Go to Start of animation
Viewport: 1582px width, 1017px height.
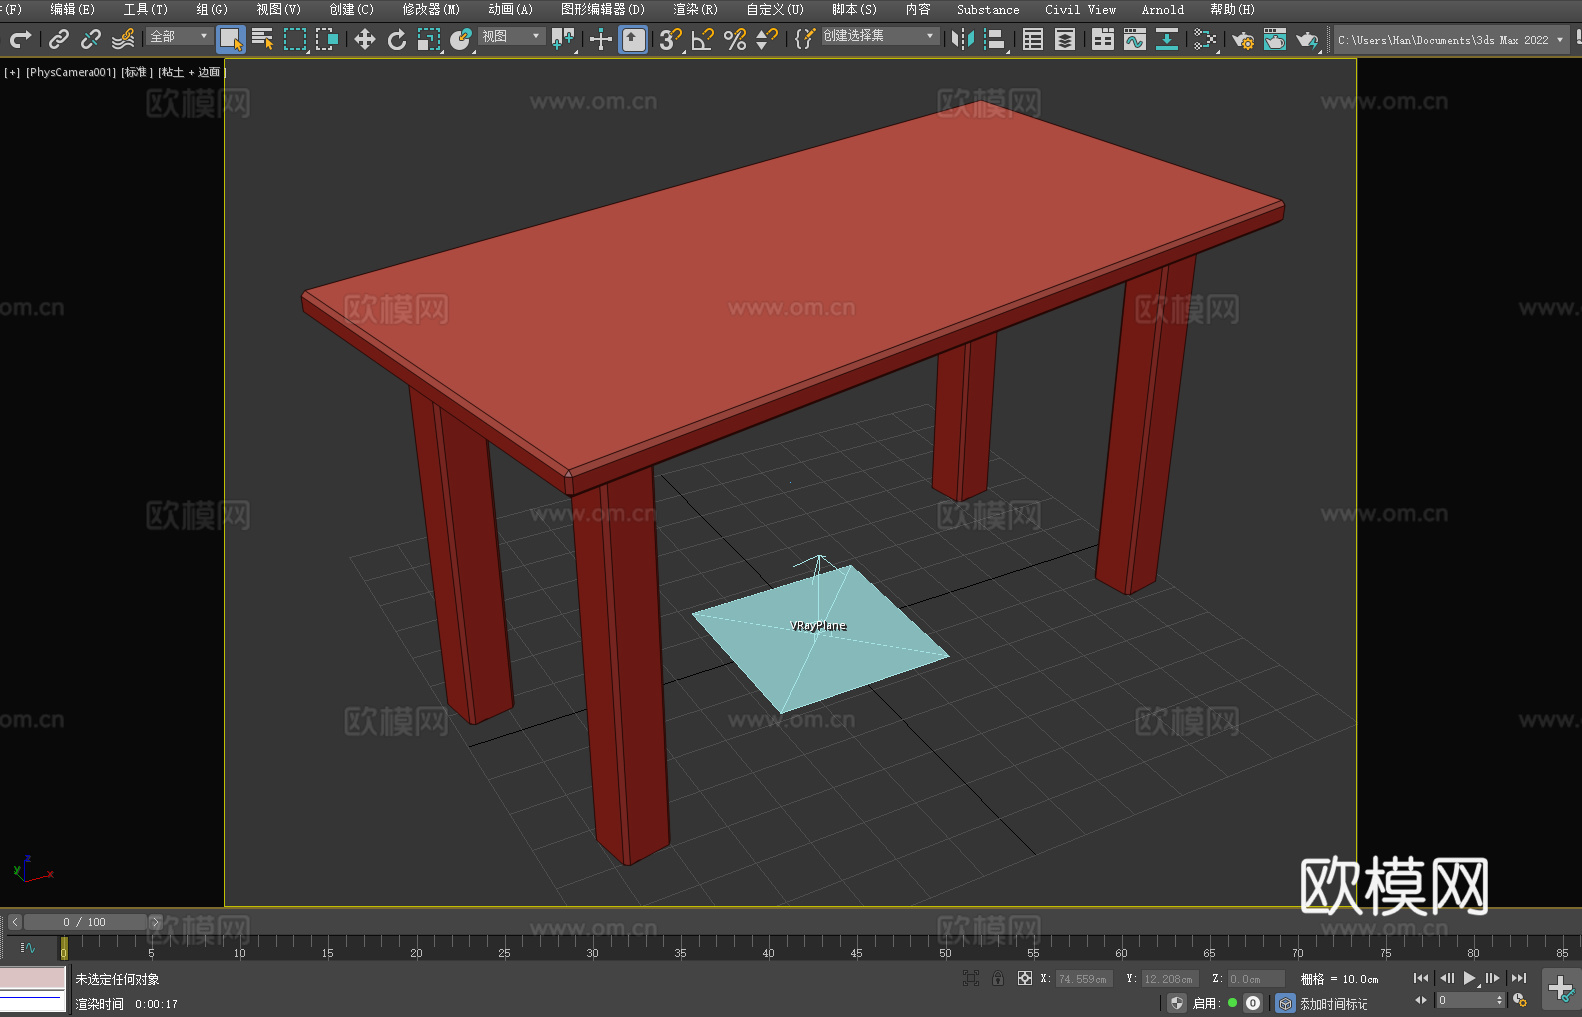tap(1421, 979)
